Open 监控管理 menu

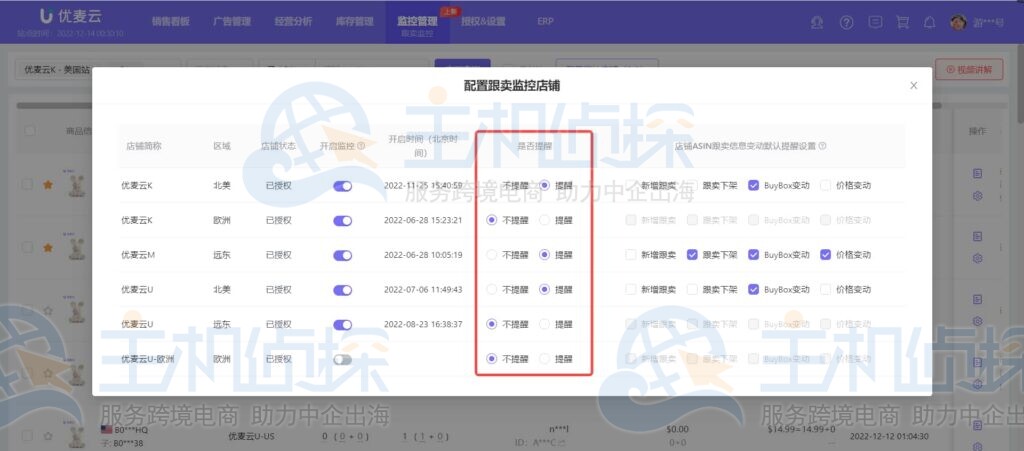[x=417, y=22]
